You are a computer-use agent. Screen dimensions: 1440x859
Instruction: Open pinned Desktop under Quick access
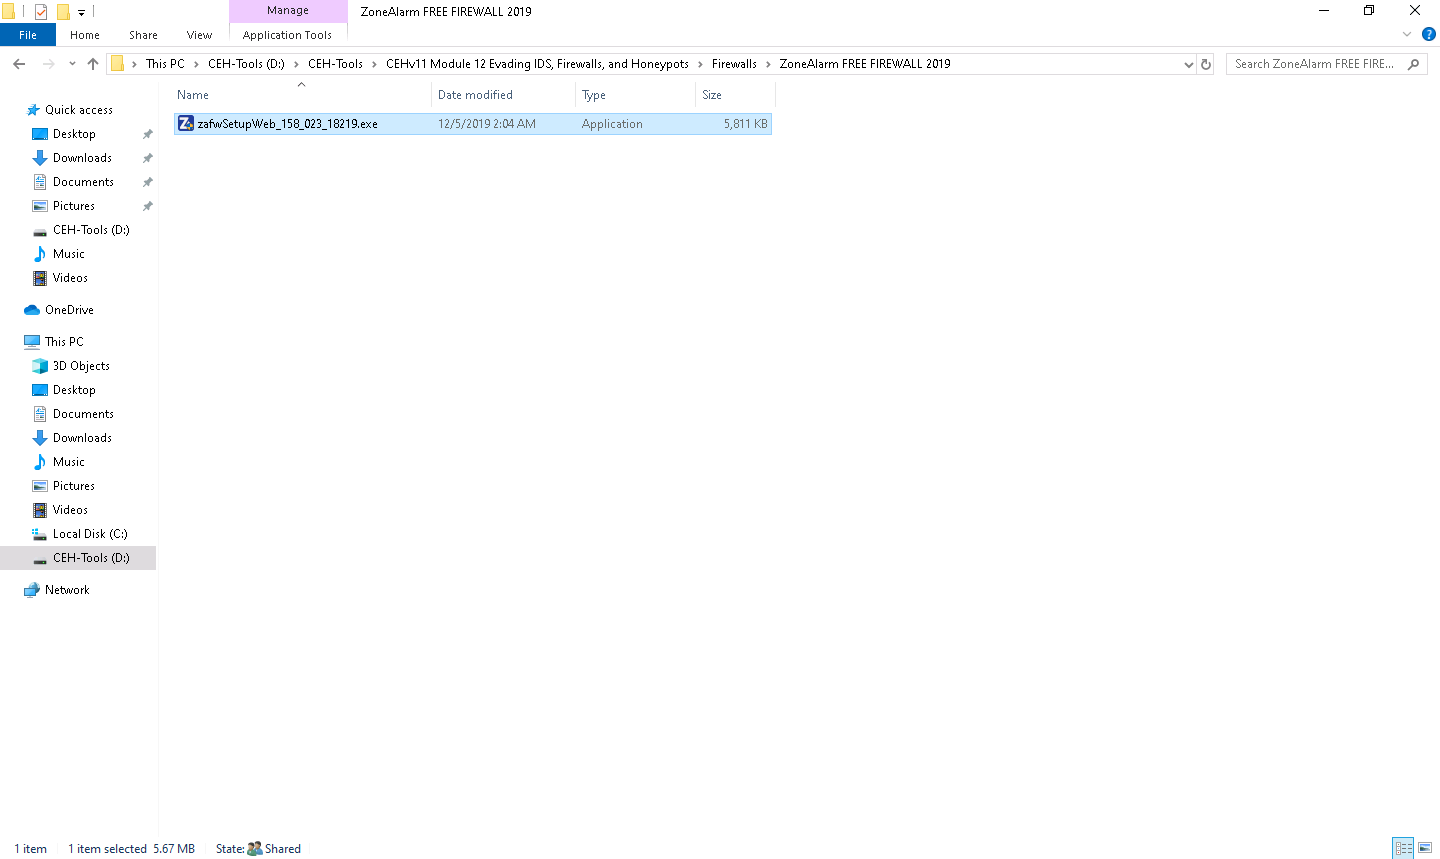pyautogui.click(x=74, y=134)
